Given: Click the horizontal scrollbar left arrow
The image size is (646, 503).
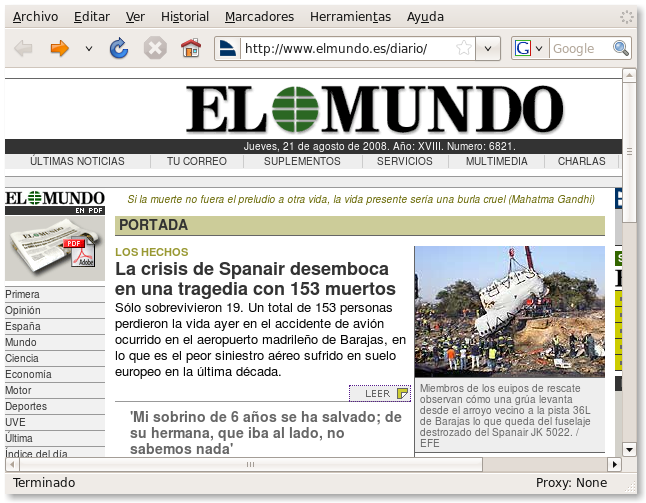Looking at the screenshot, I should pyautogui.click(x=12, y=465).
